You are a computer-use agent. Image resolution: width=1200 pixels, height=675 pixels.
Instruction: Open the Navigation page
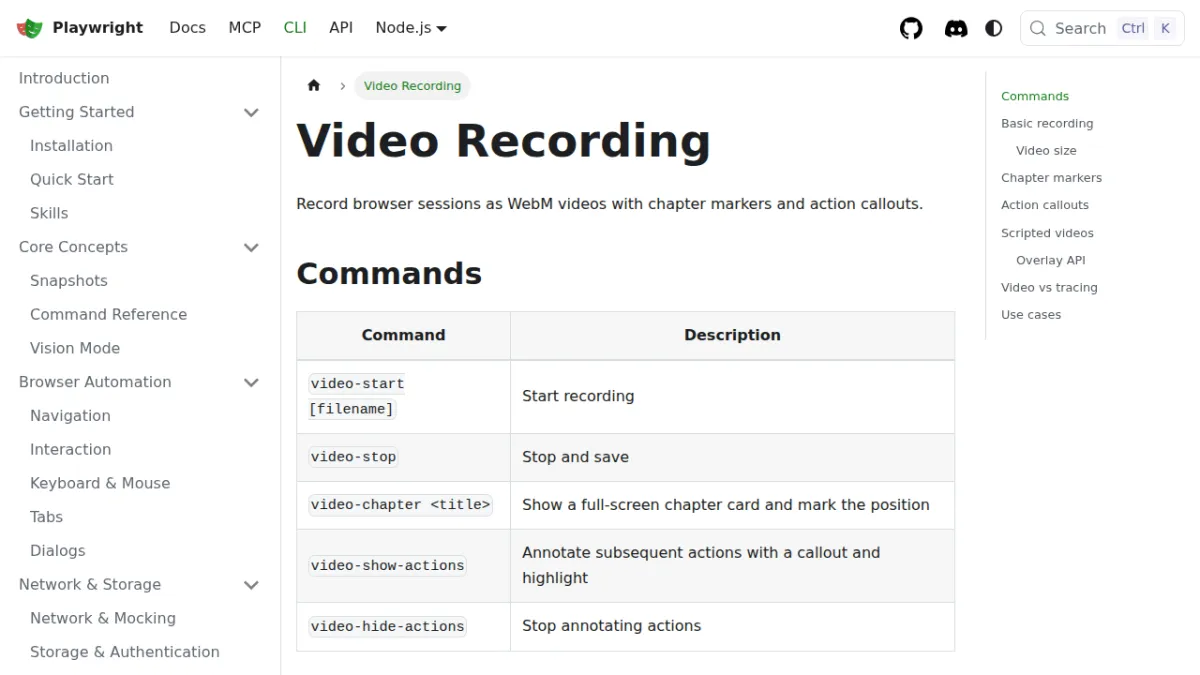(x=70, y=416)
